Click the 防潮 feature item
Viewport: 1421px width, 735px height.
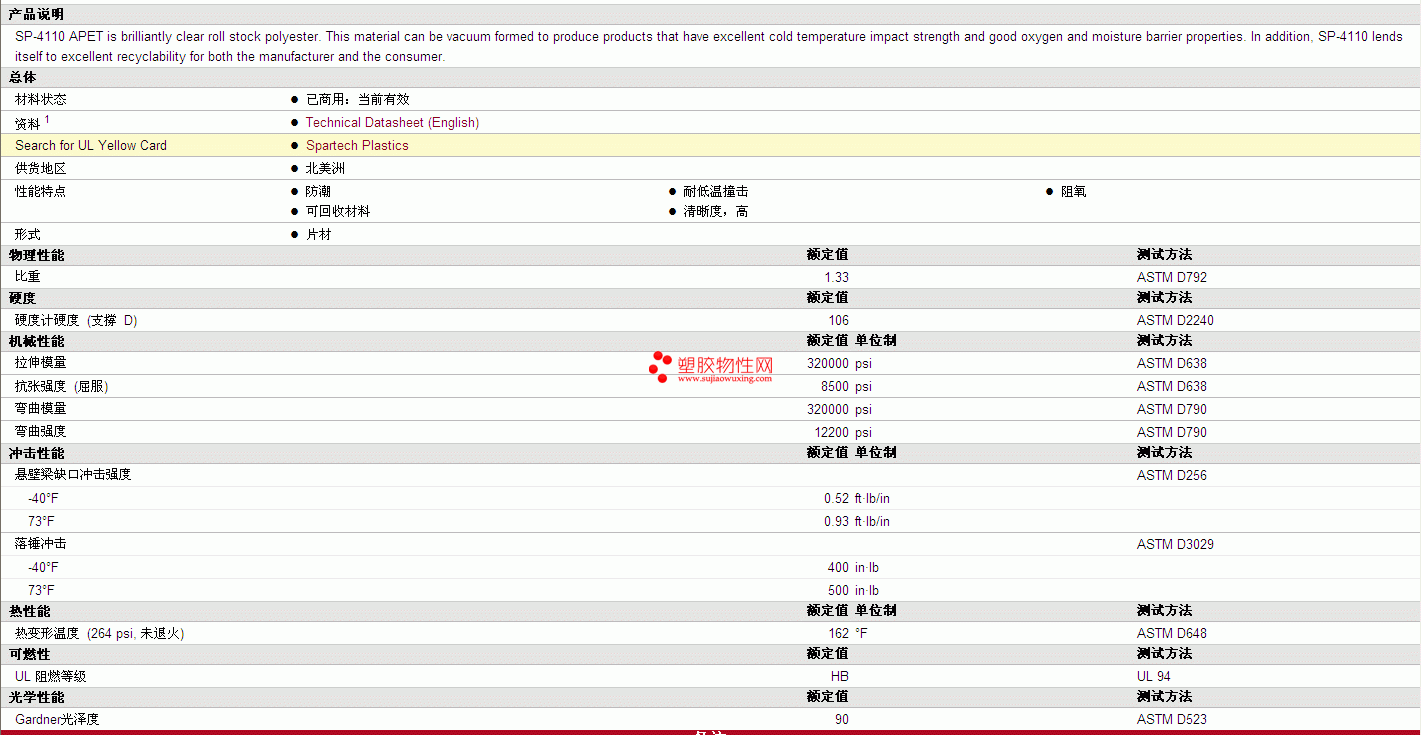tap(318, 191)
